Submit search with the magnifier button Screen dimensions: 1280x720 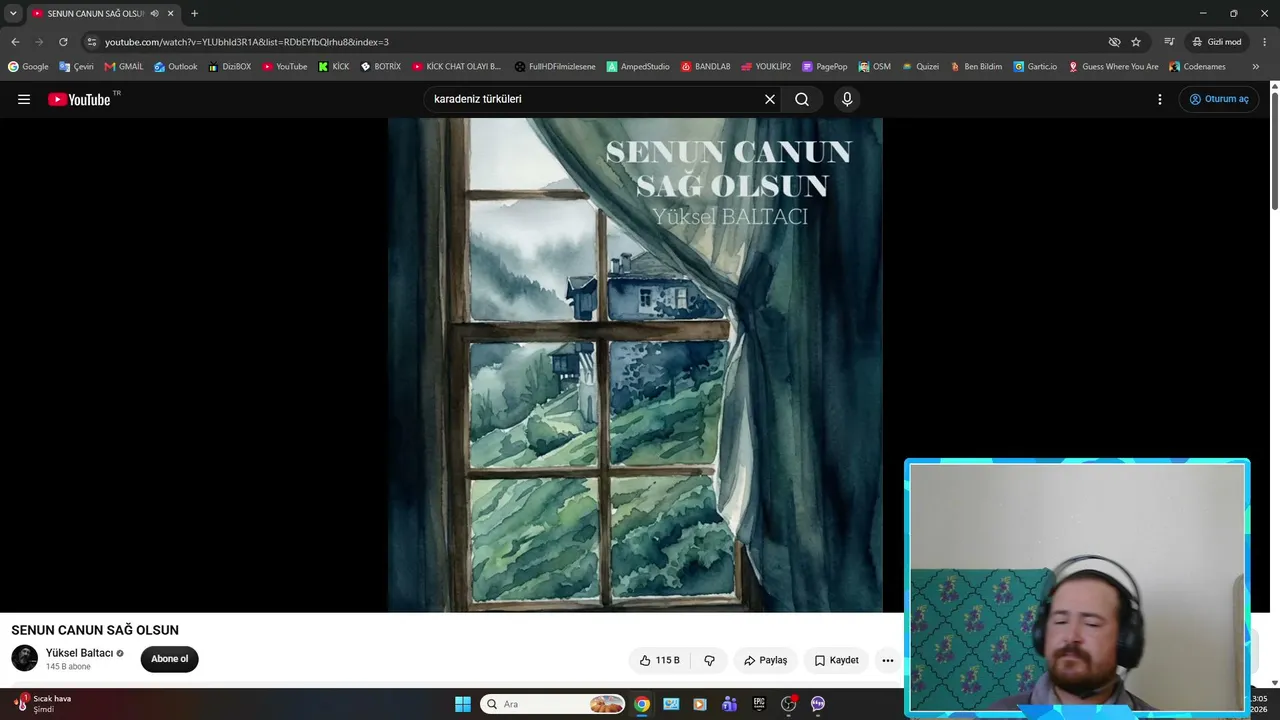coord(802,99)
